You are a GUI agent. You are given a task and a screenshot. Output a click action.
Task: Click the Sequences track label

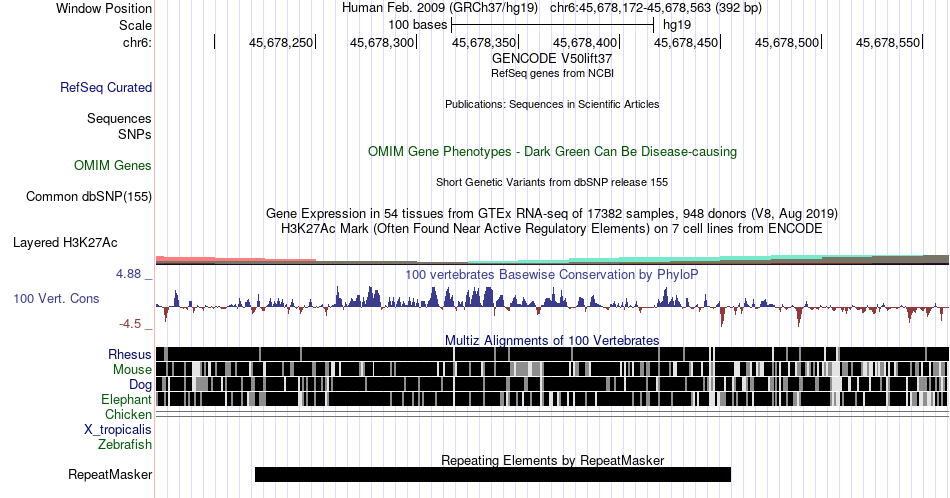pos(119,118)
